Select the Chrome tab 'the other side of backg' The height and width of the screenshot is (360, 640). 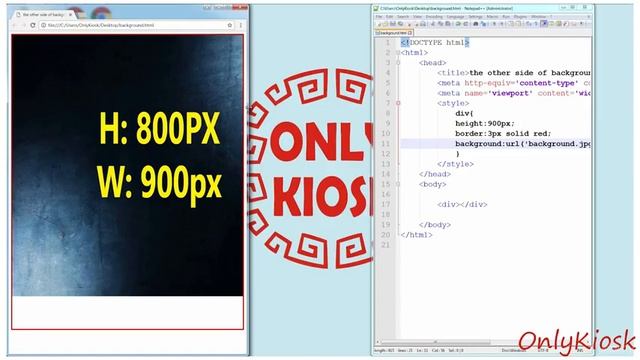tap(43, 14)
